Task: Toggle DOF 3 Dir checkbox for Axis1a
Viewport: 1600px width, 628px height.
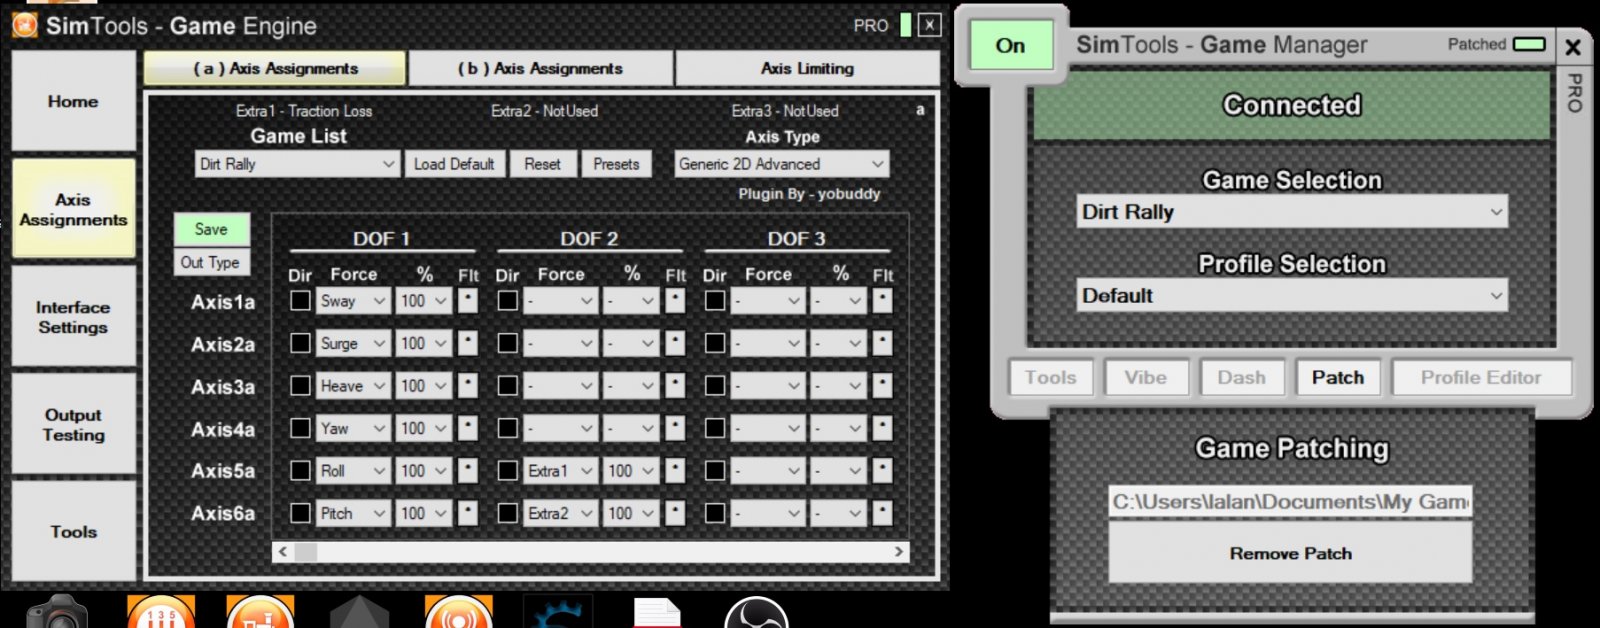Action: click(x=715, y=300)
